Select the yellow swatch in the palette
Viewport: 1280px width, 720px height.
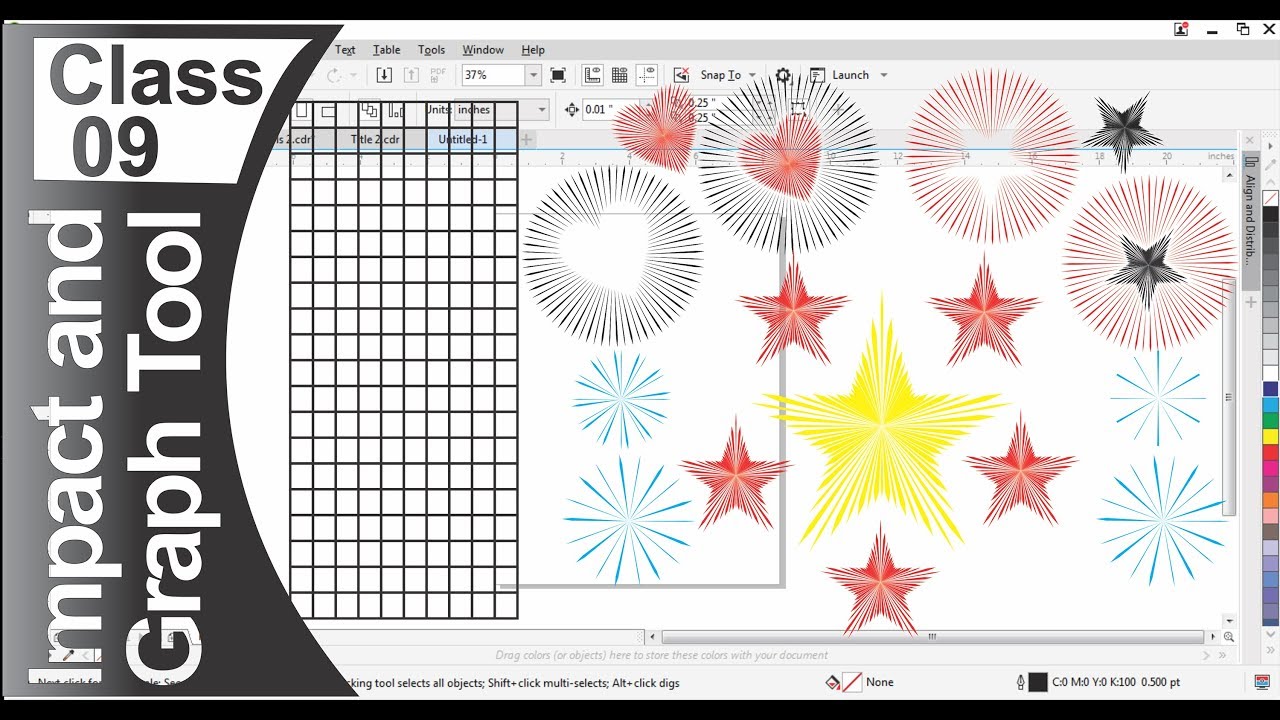1270,436
